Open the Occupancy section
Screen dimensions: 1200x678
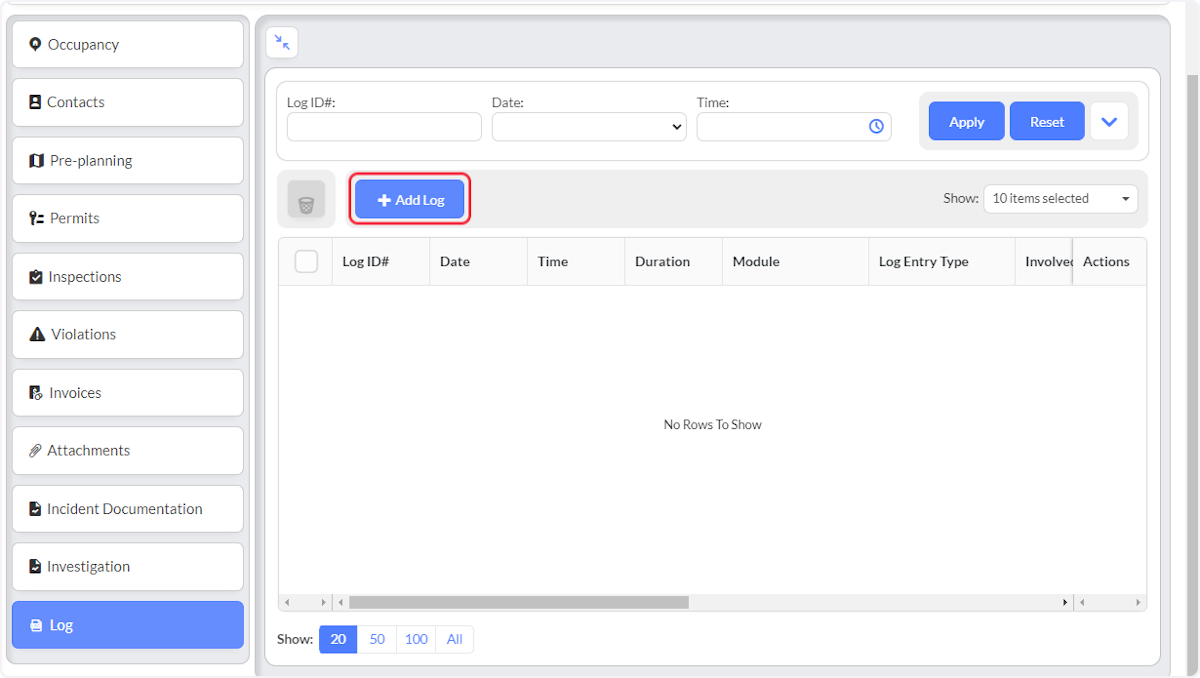click(x=128, y=44)
